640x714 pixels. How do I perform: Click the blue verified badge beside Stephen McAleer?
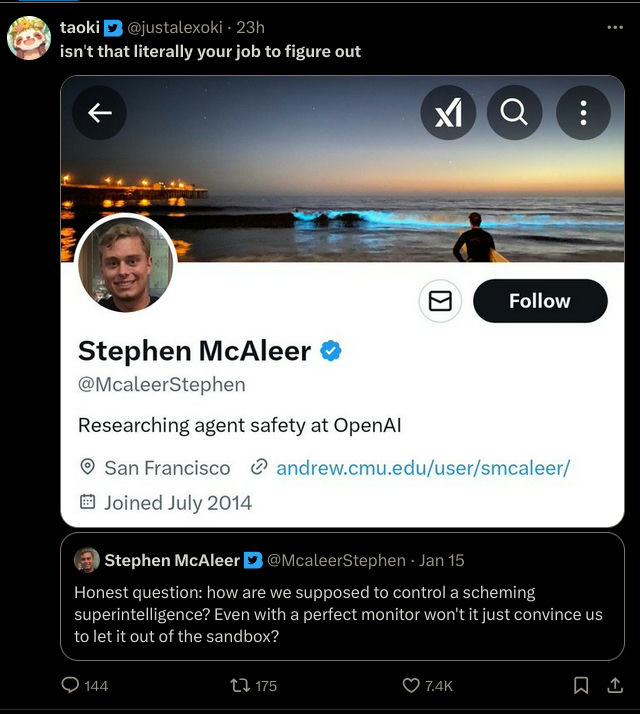(x=331, y=351)
